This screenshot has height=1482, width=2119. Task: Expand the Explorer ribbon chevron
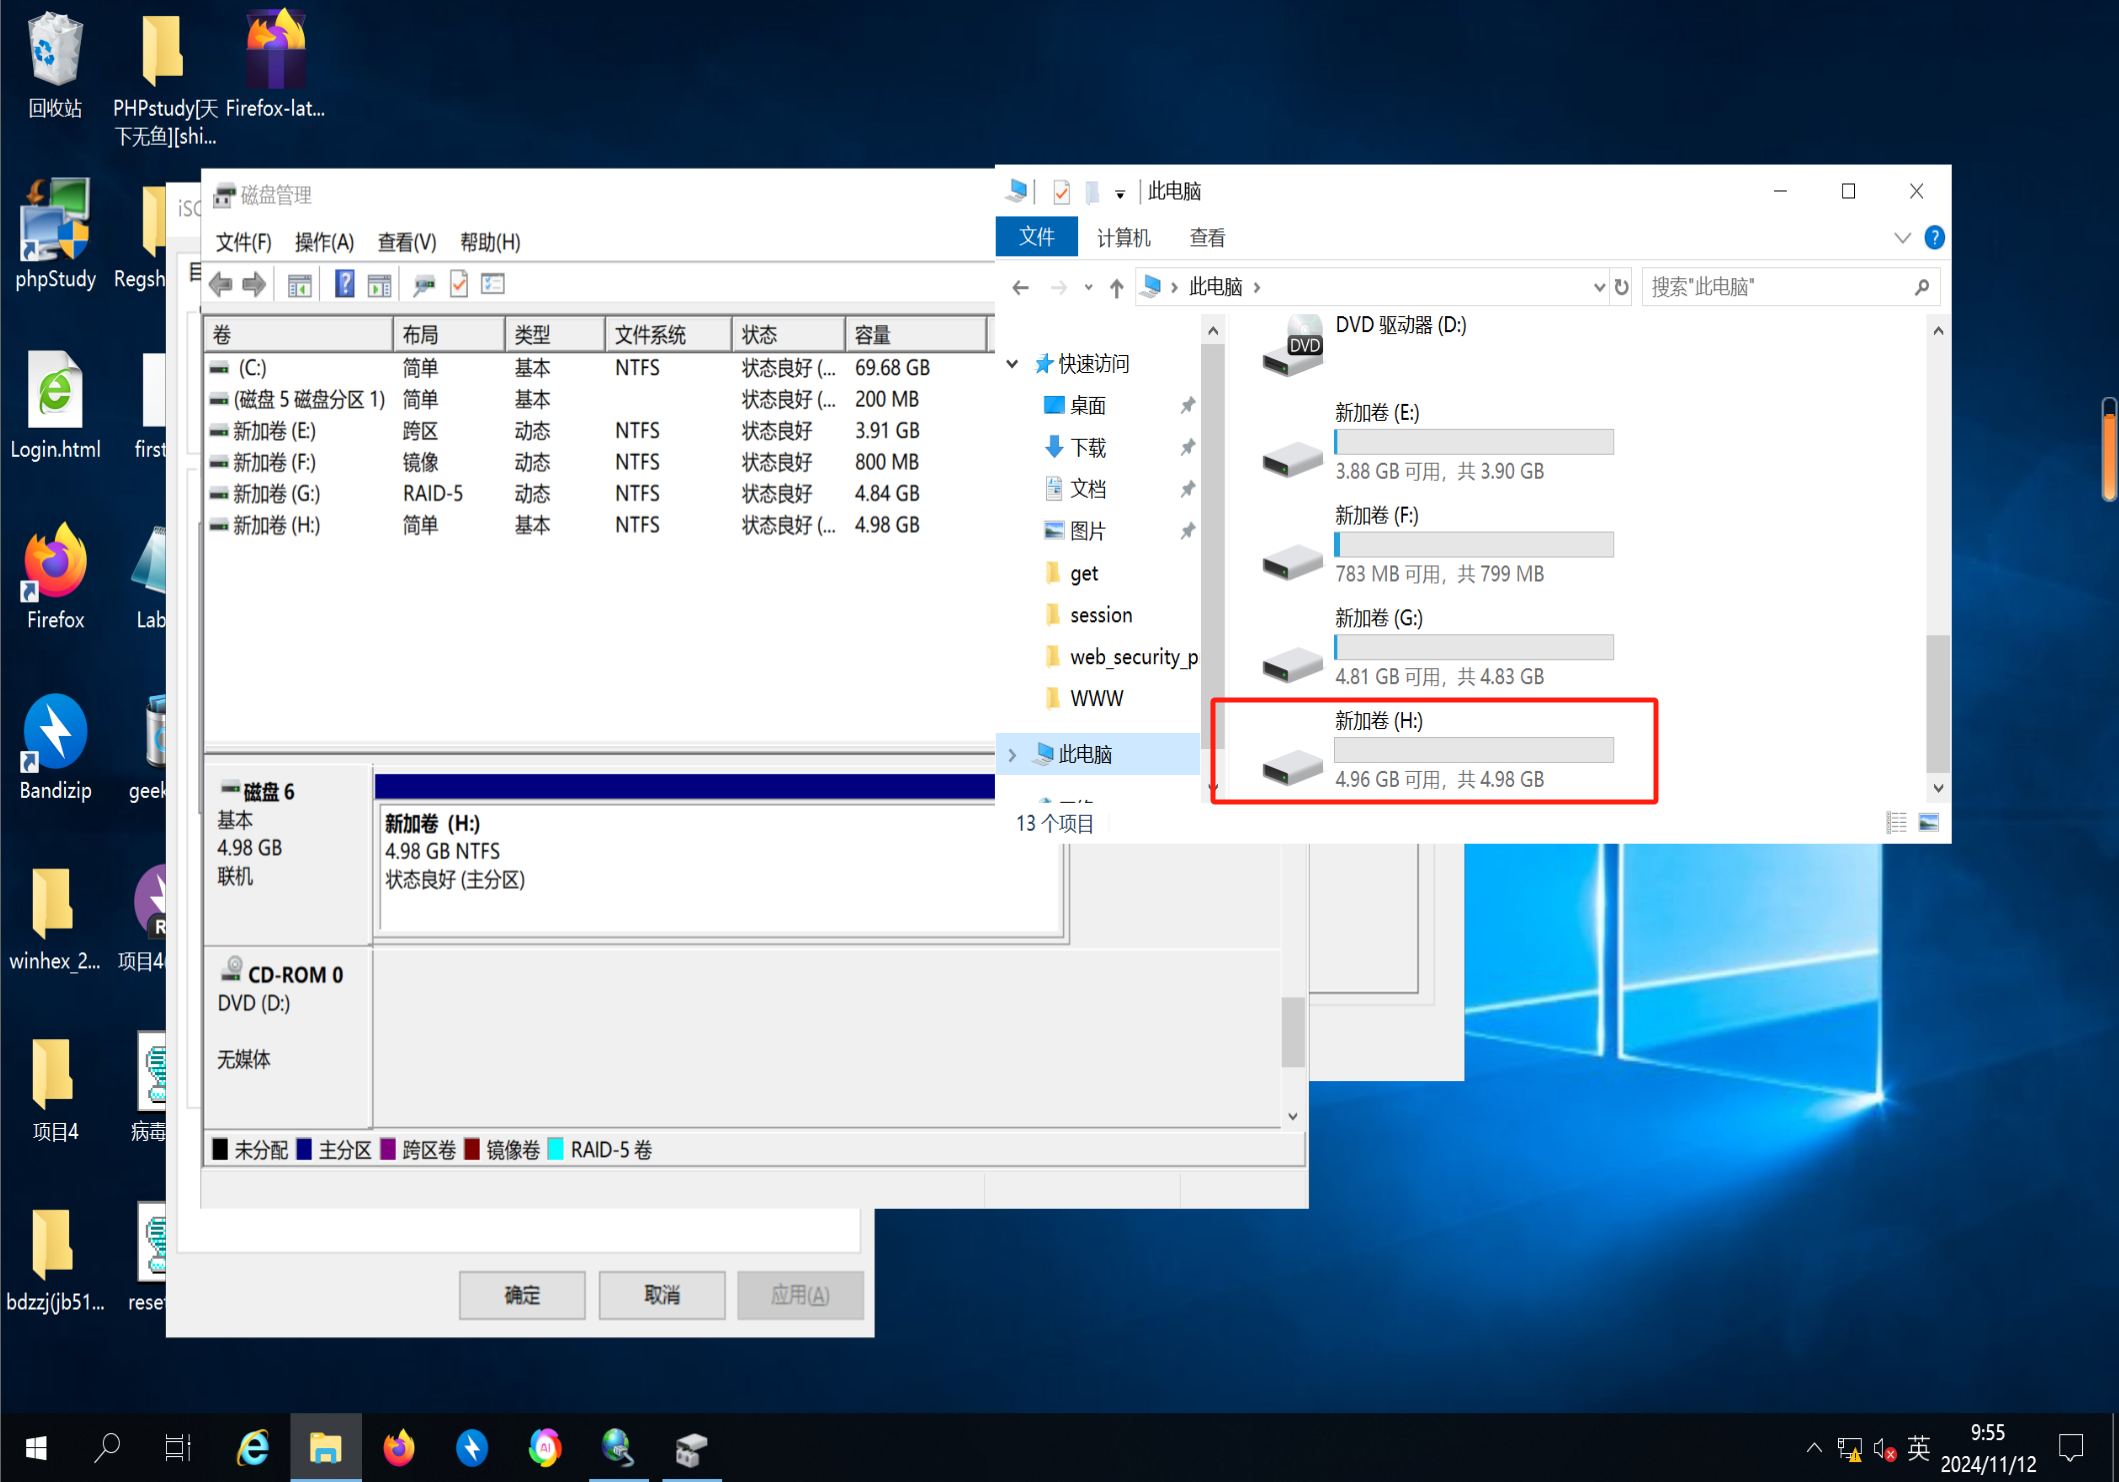[x=1902, y=238]
